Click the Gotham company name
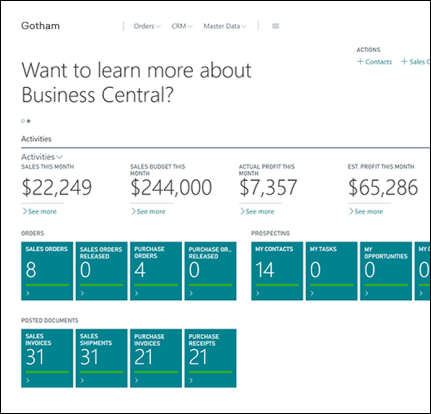The image size is (431, 414). pyautogui.click(x=40, y=26)
